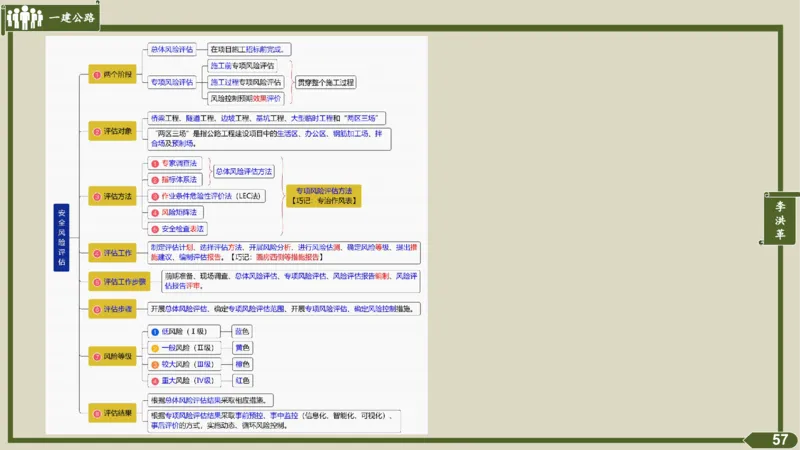The width and height of the screenshot is (800, 450).
Task: Click the 橙色 color label
Action: pos(242,364)
